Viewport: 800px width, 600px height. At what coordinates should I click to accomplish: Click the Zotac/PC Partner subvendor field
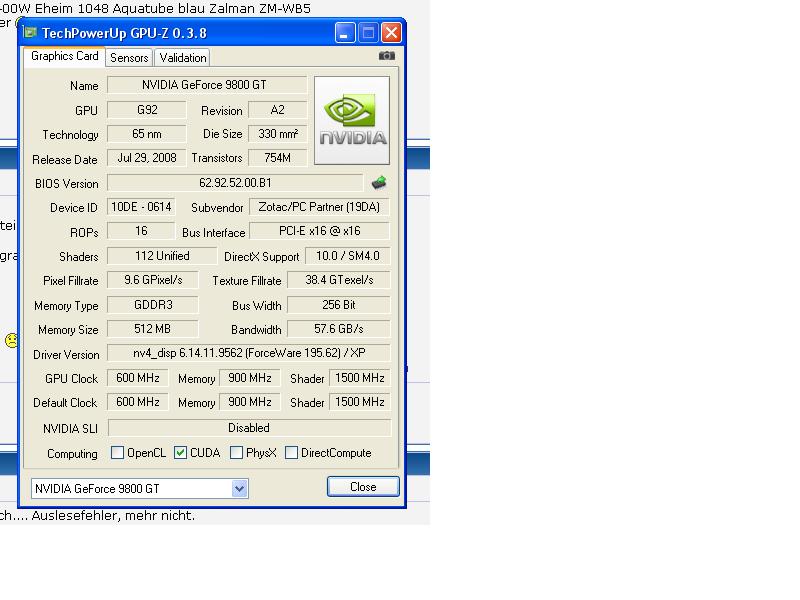pyautogui.click(x=319, y=207)
